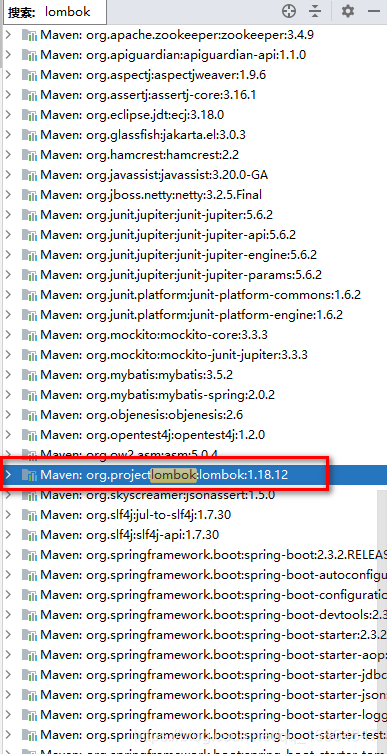Click library icon of javassist:3.20.0-GA
The width and height of the screenshot is (387, 754).
pyautogui.click(x=29, y=175)
